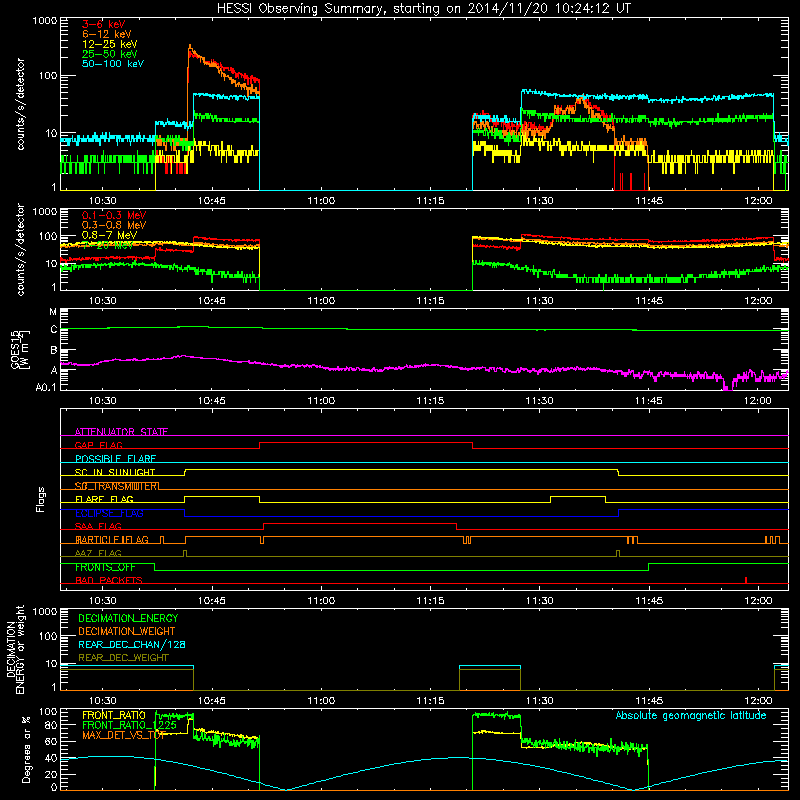800x800 pixels.
Task: Click the 12:00 tick under the Flags panel
Action: tap(758, 601)
